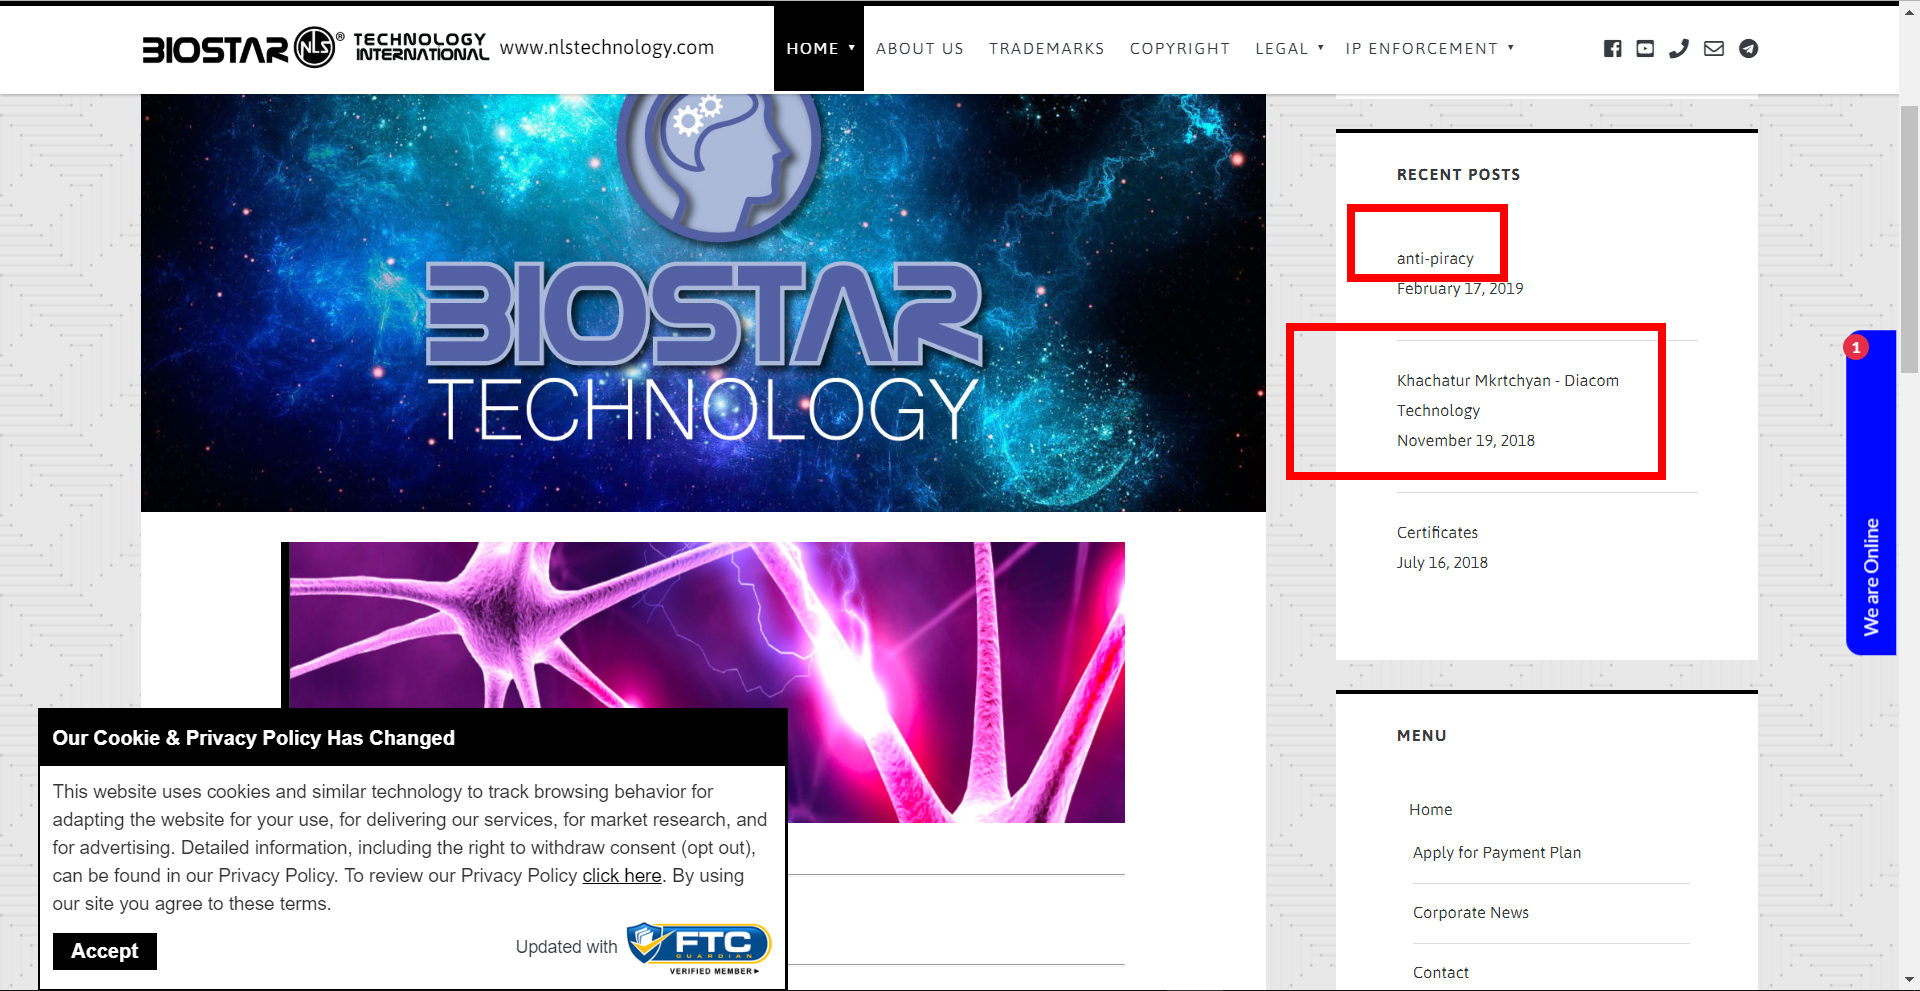The width and height of the screenshot is (1920, 991).
Task: Click the YouTube channel icon
Action: [1645, 48]
